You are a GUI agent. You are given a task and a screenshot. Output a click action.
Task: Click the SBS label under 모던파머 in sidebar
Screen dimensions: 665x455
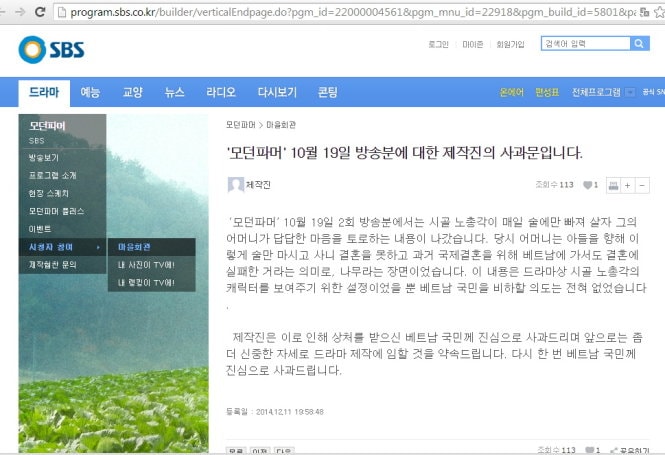tap(36, 141)
